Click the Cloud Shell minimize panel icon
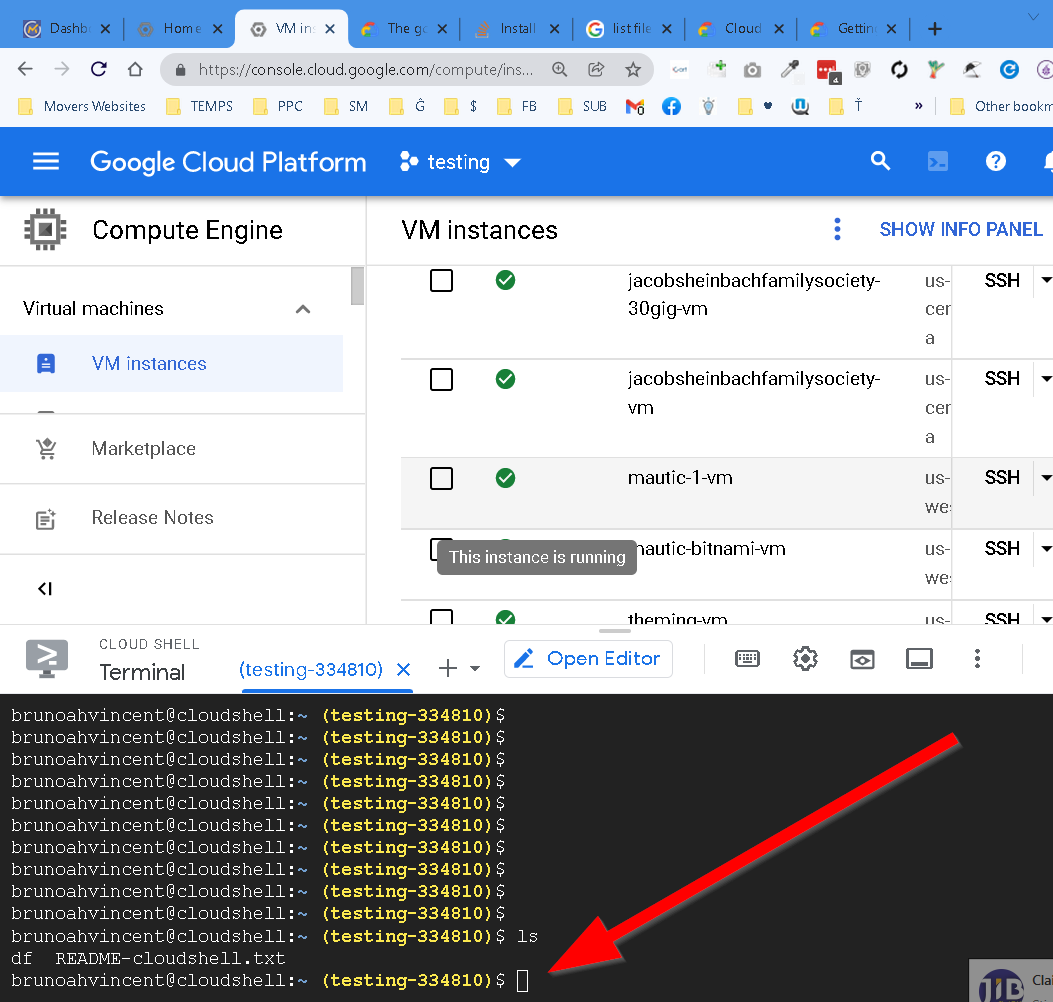Viewport: 1053px width, 1002px height. [x=919, y=659]
